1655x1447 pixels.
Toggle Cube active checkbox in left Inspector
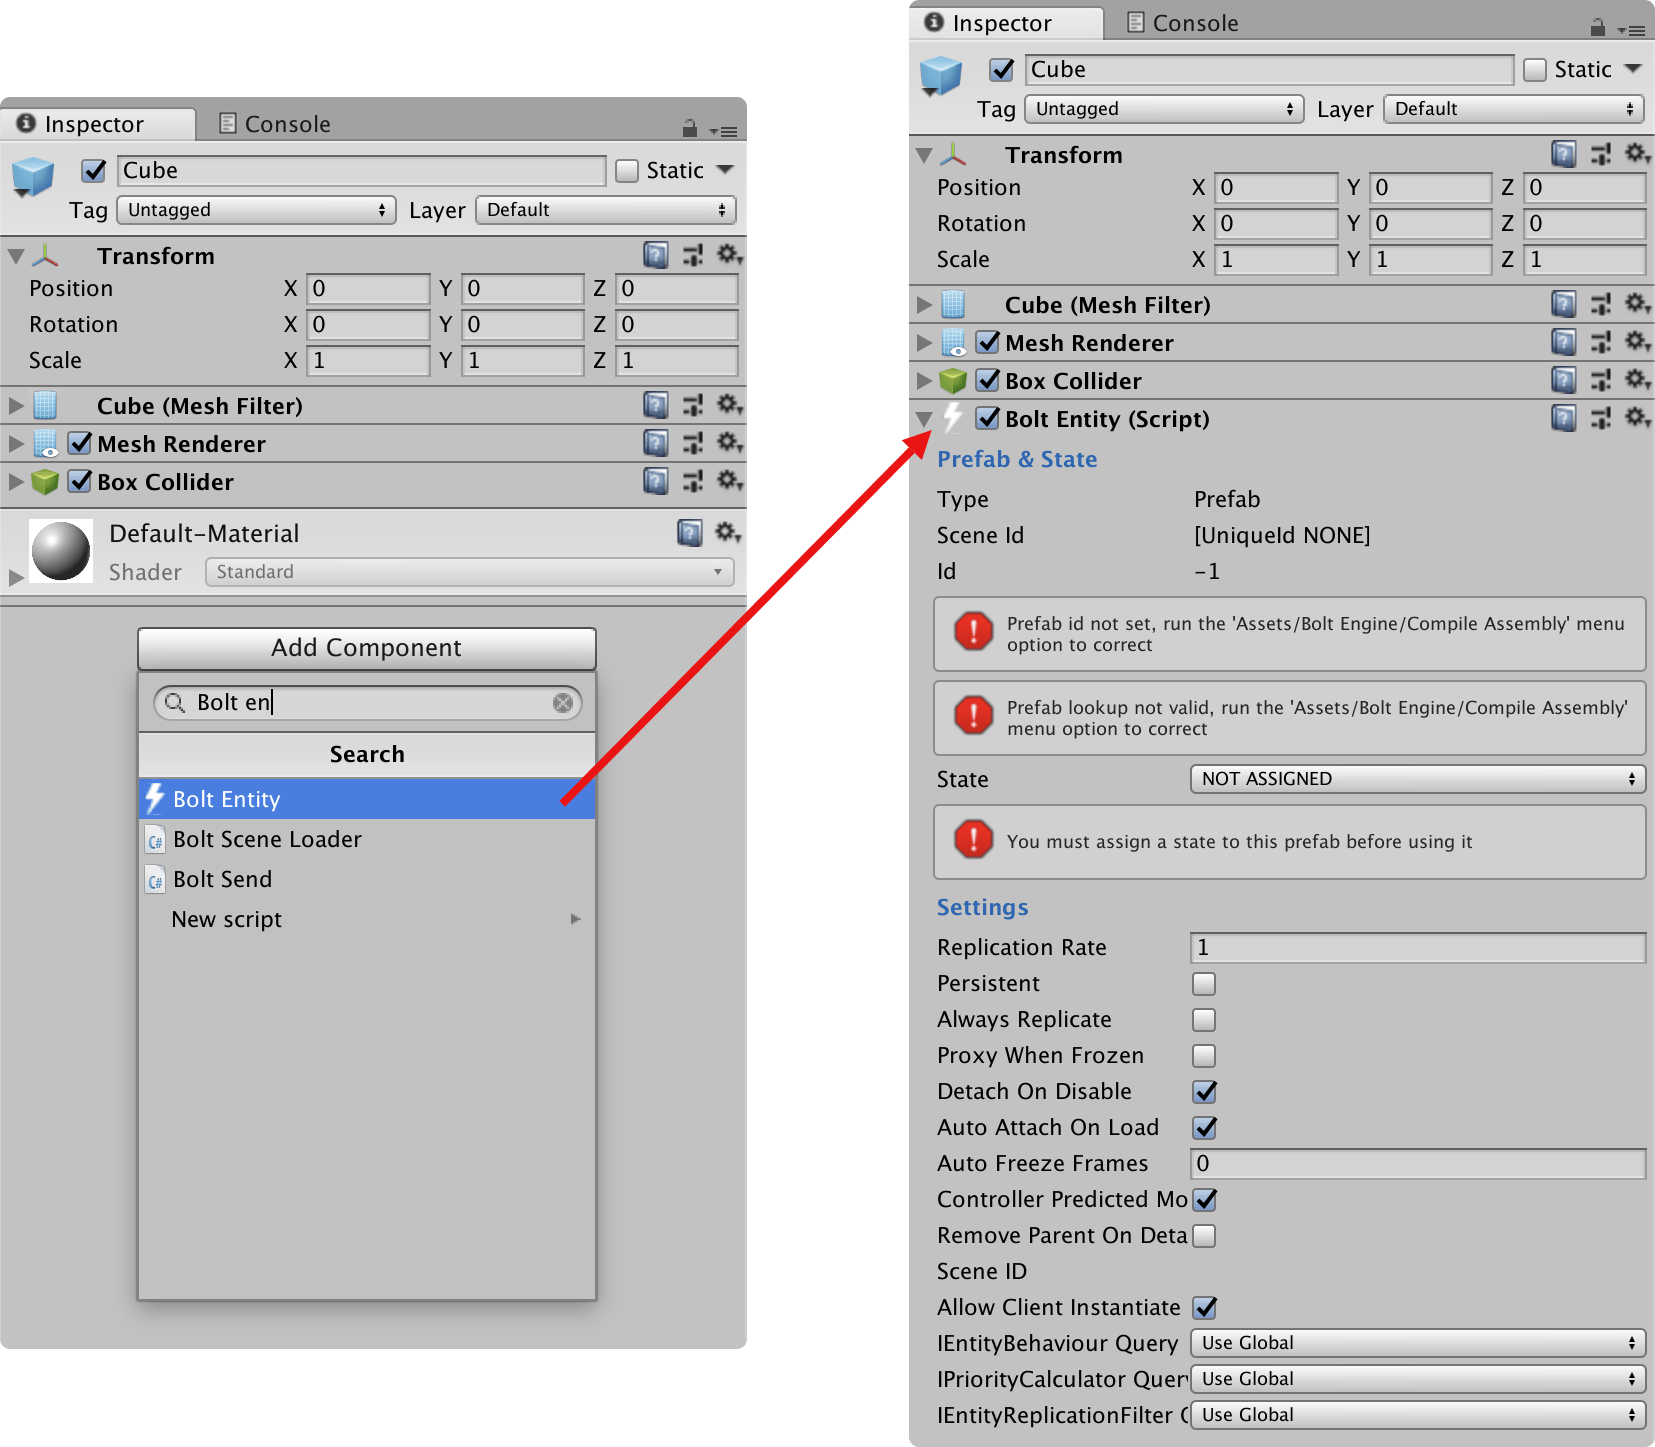pyautogui.click(x=94, y=171)
